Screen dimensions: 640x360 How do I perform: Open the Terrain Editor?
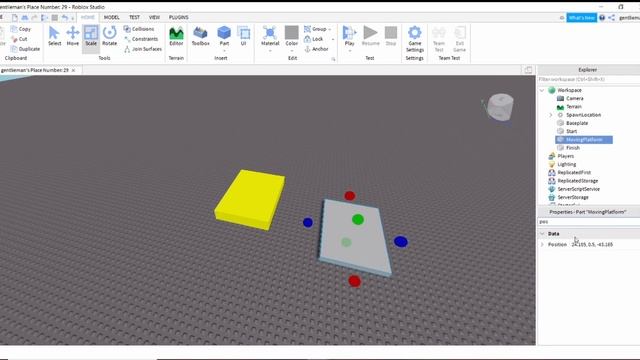pyautogui.click(x=176, y=36)
